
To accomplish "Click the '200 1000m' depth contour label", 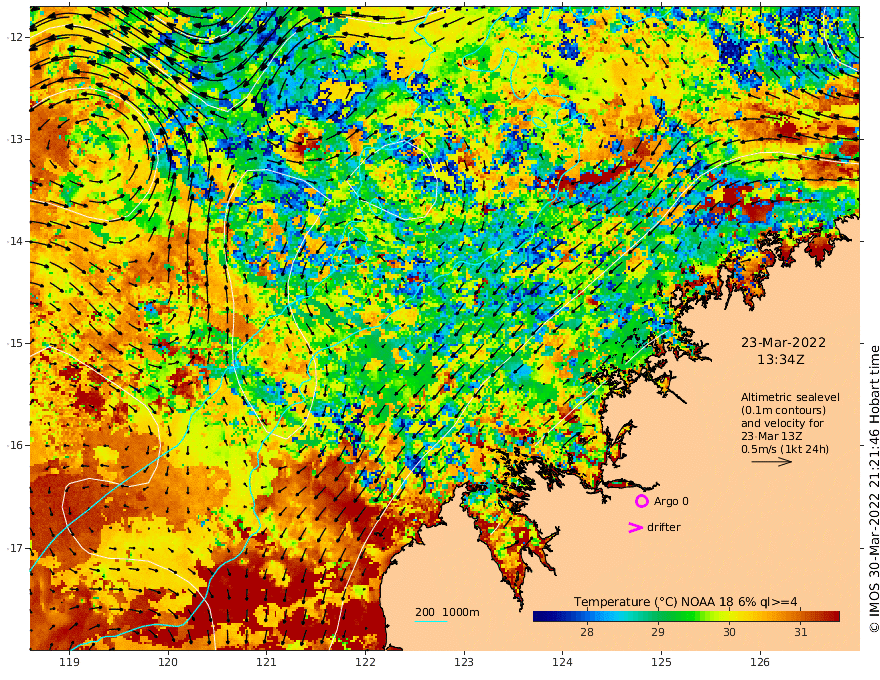I will (x=447, y=612).
